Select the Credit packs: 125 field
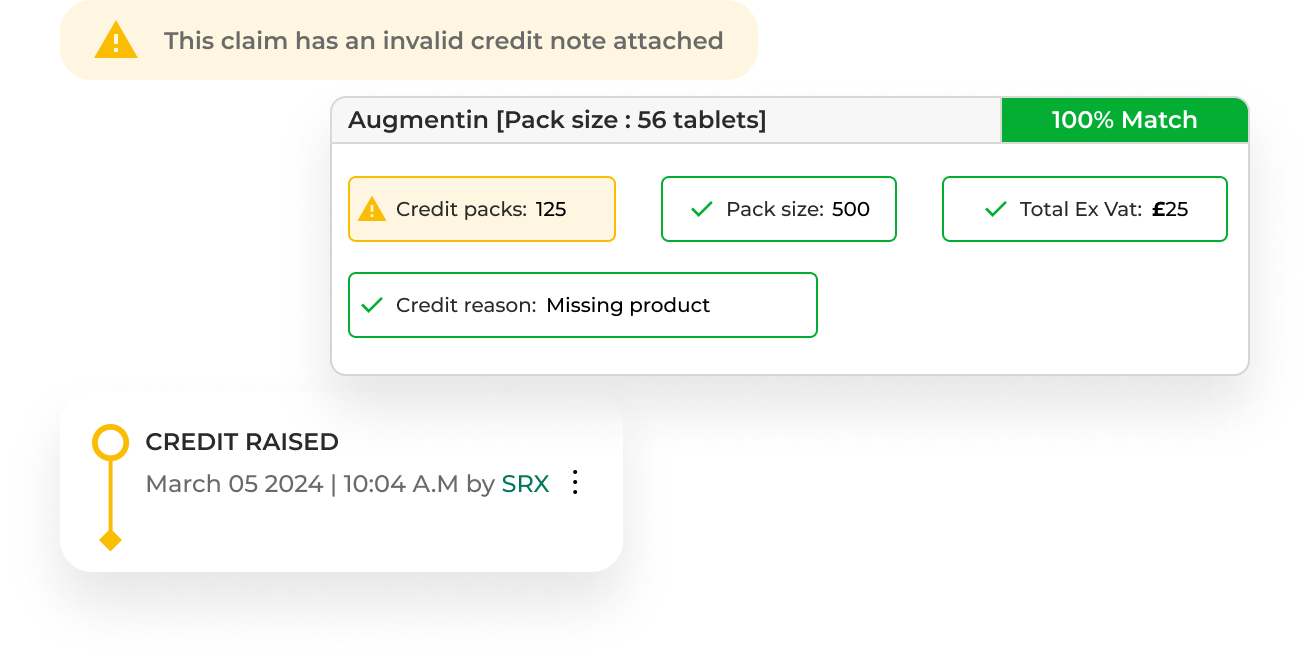The height and width of the screenshot is (664, 1310). (481, 209)
